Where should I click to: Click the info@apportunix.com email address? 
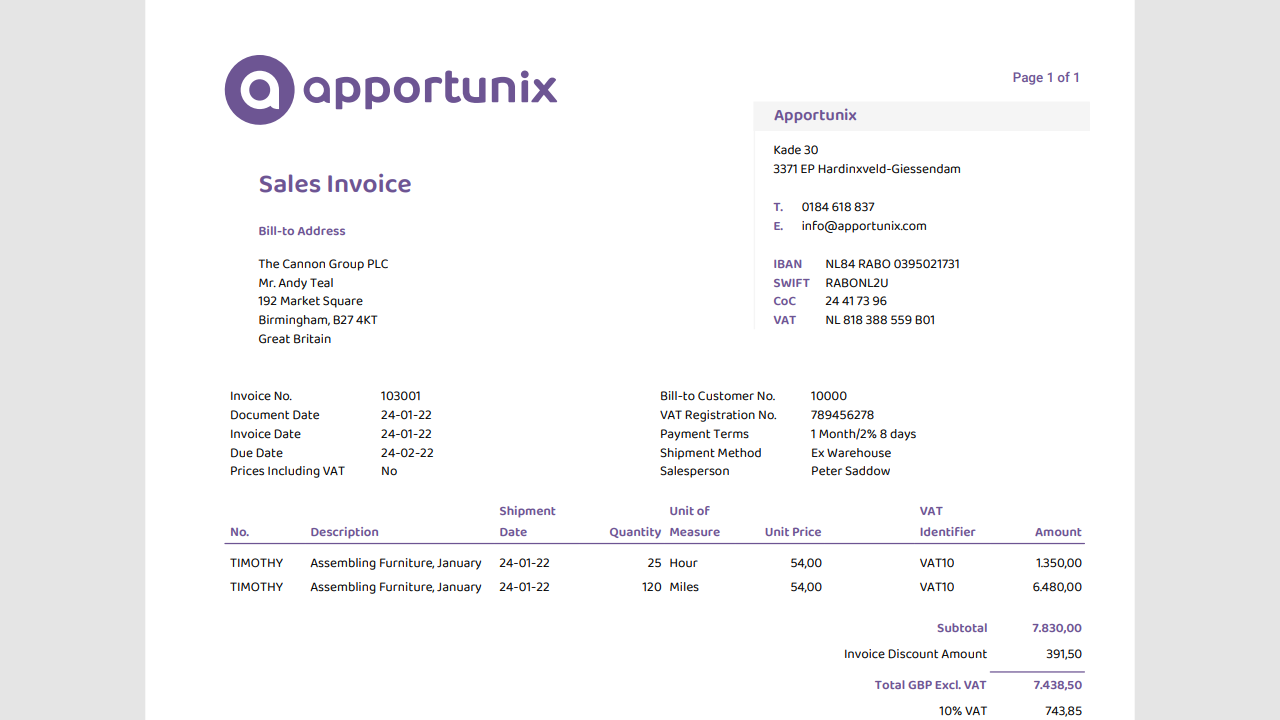[x=864, y=226]
